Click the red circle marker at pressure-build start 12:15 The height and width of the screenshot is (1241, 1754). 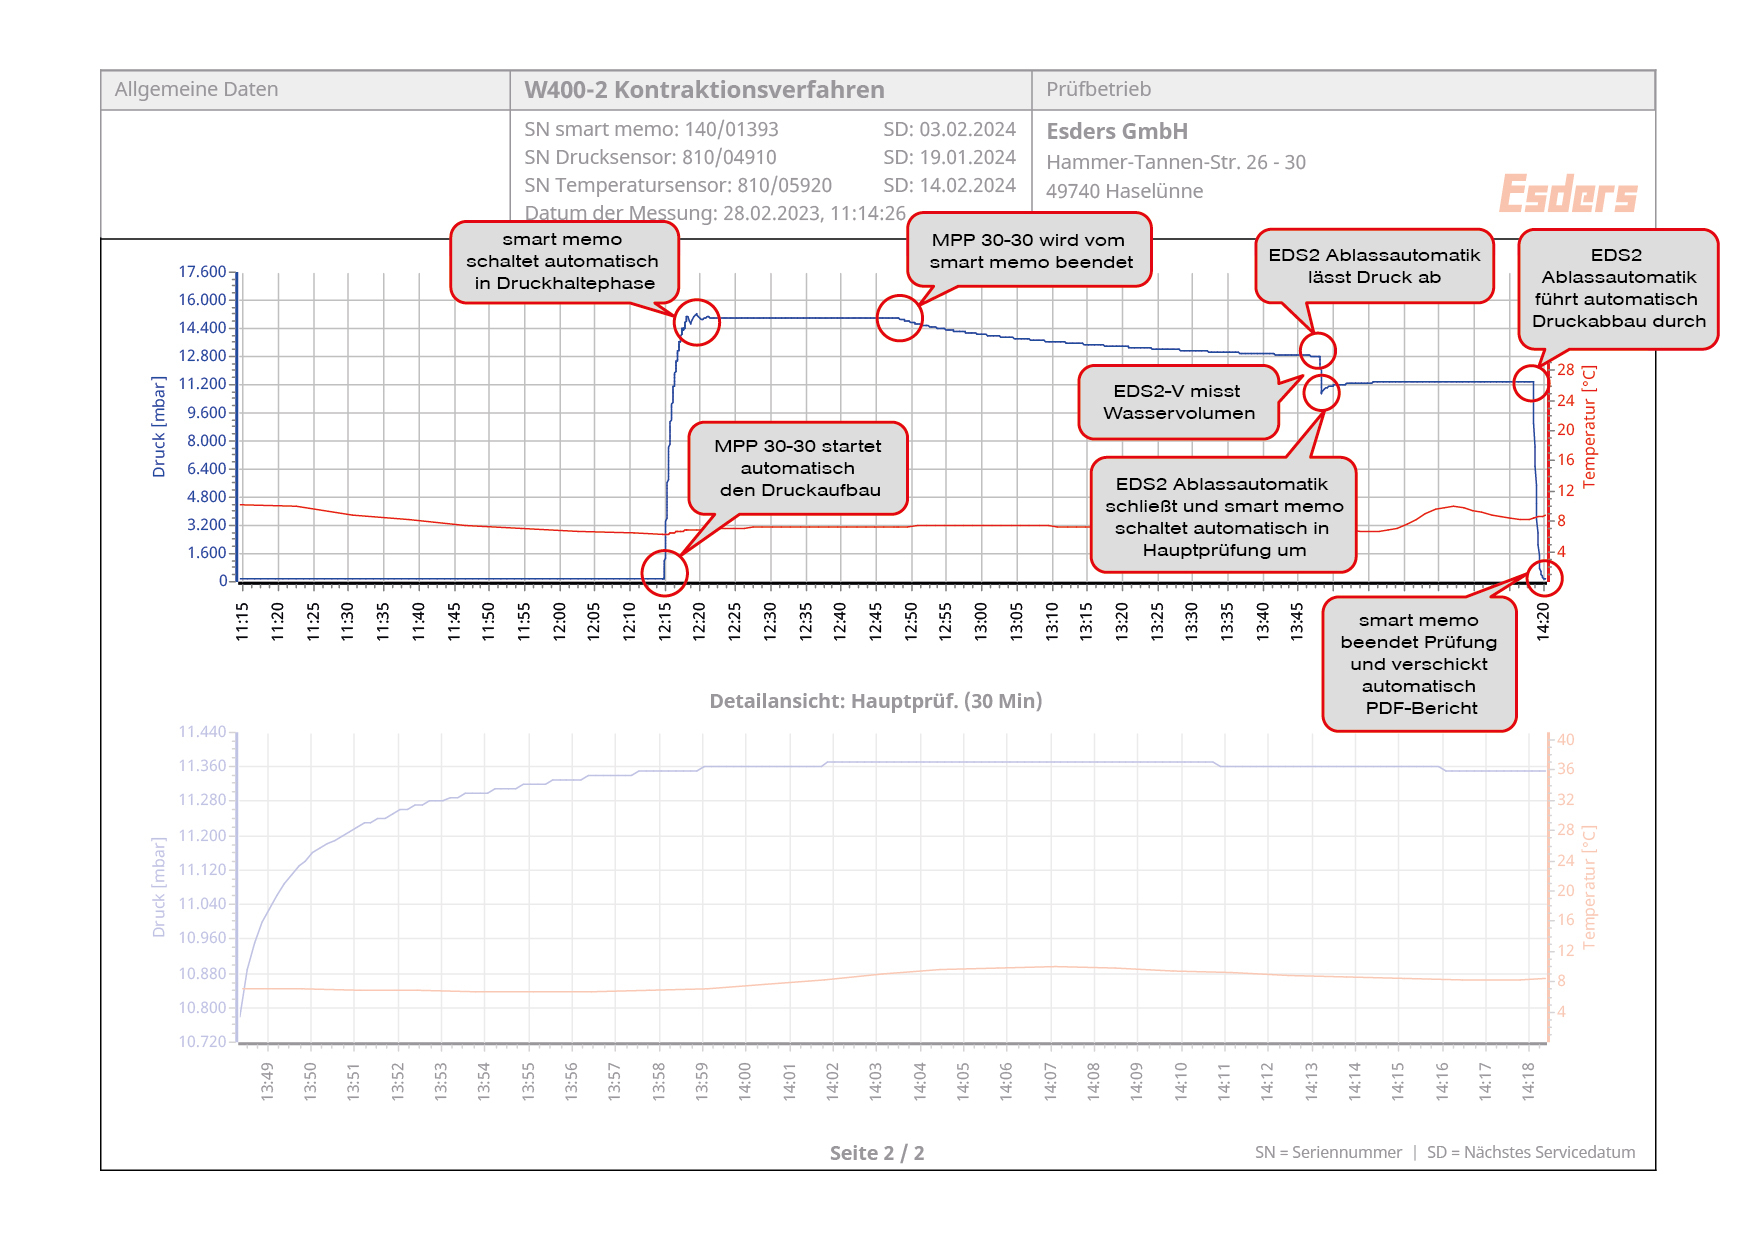point(664,571)
